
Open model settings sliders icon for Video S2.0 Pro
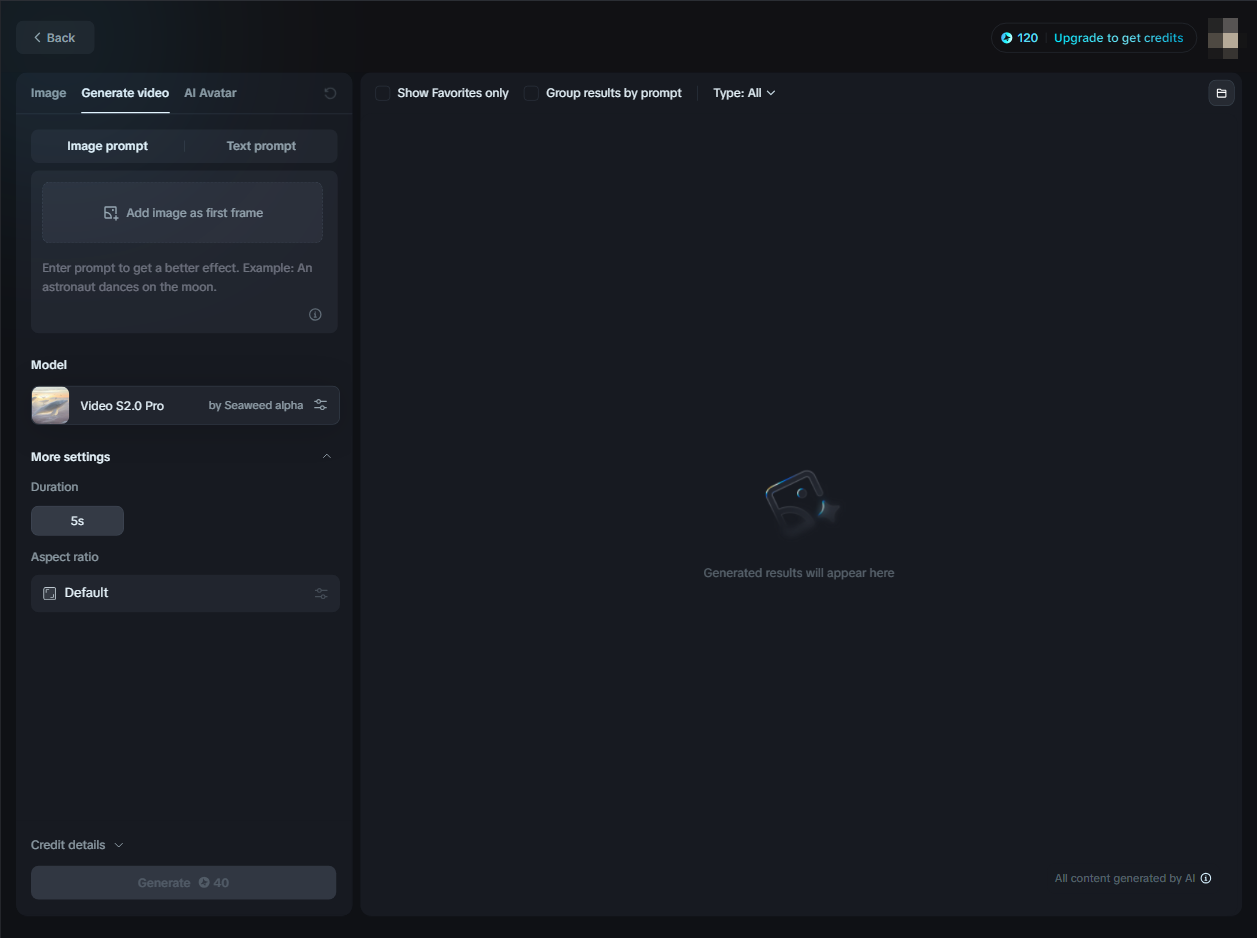click(x=320, y=405)
